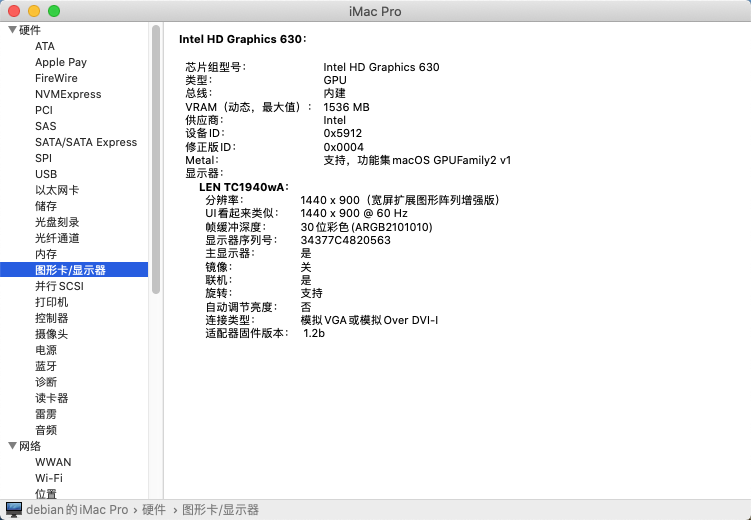
Task: Click the VRAM value 1536 MB
Action: coord(346,107)
